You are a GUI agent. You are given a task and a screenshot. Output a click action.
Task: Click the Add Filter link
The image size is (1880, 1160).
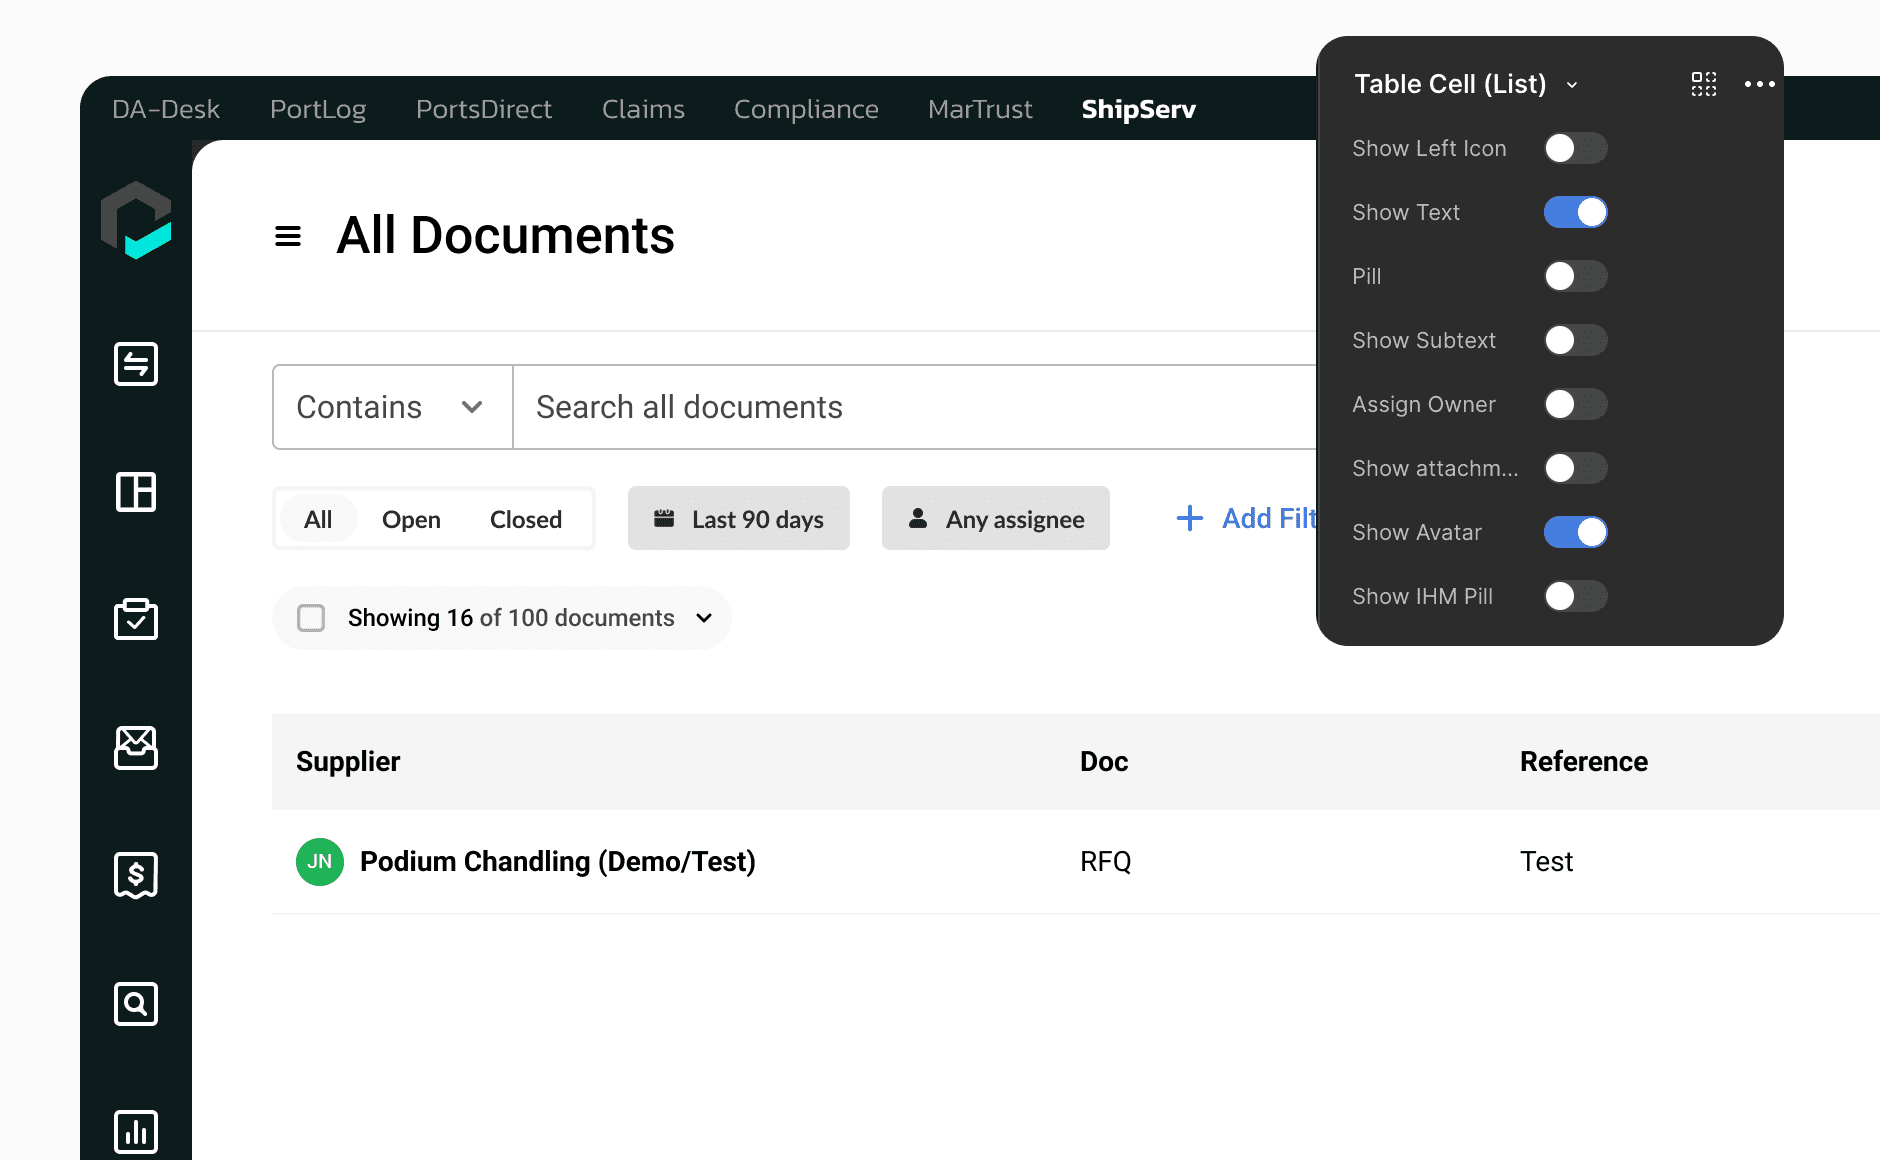(1247, 518)
